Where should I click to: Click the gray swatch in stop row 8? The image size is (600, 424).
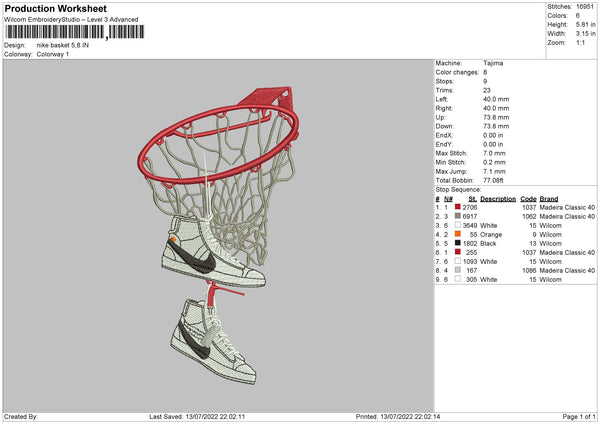click(x=458, y=270)
